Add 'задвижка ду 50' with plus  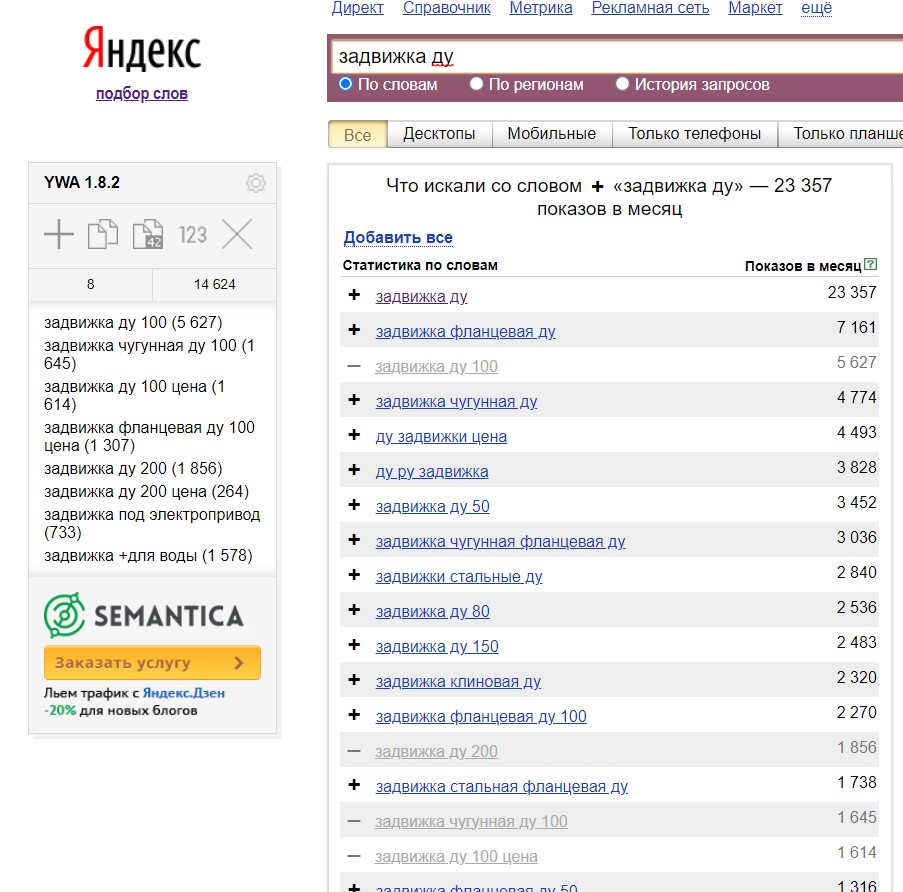354,505
